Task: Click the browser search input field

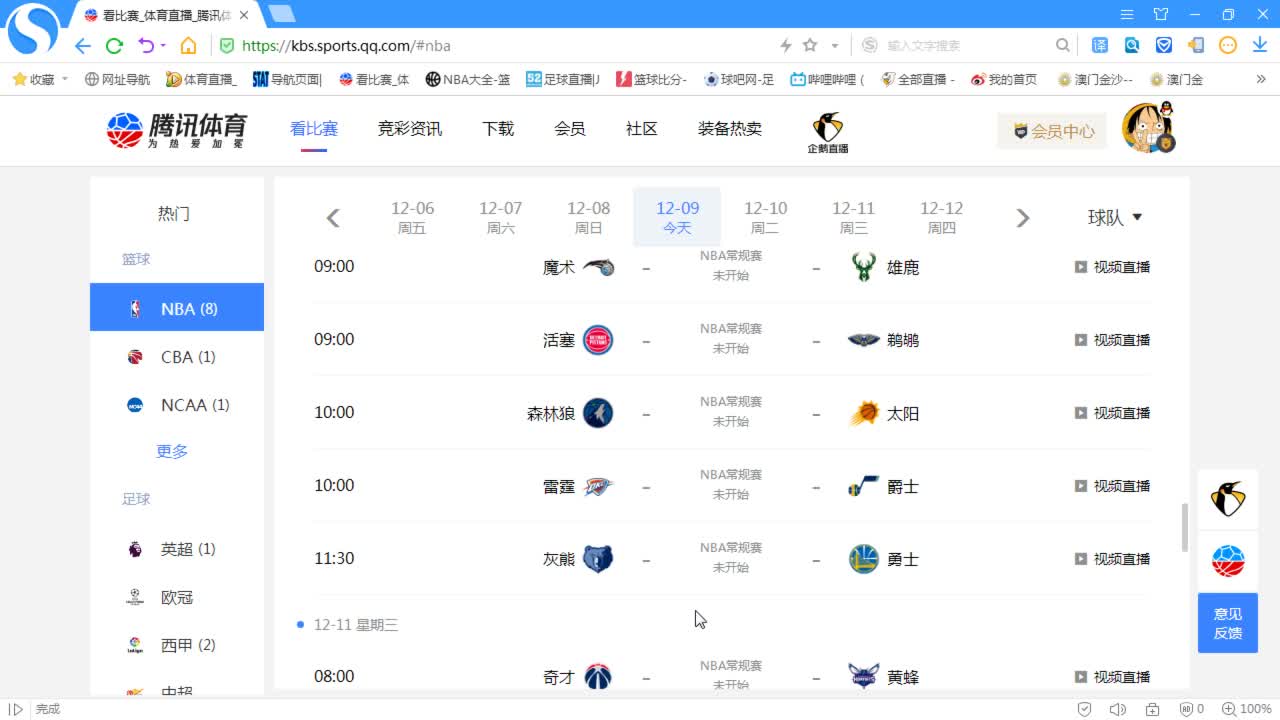Action: point(965,45)
